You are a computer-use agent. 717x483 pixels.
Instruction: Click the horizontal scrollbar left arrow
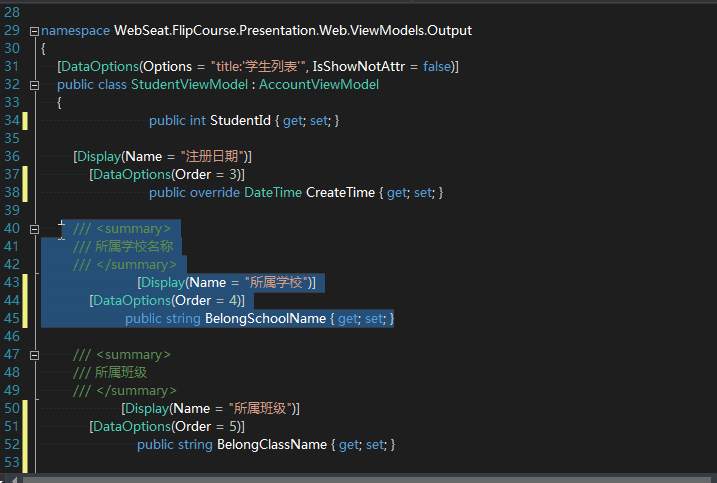click(x=14, y=480)
